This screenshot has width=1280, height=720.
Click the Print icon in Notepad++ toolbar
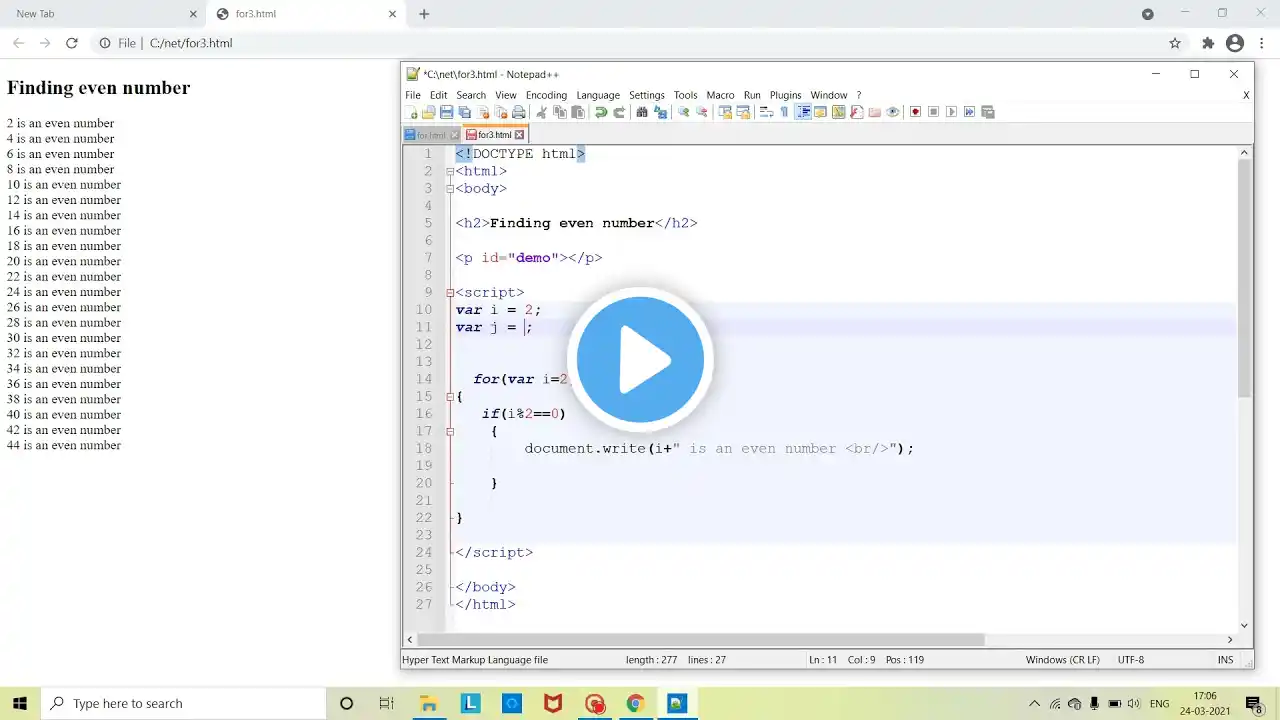pyautogui.click(x=518, y=112)
